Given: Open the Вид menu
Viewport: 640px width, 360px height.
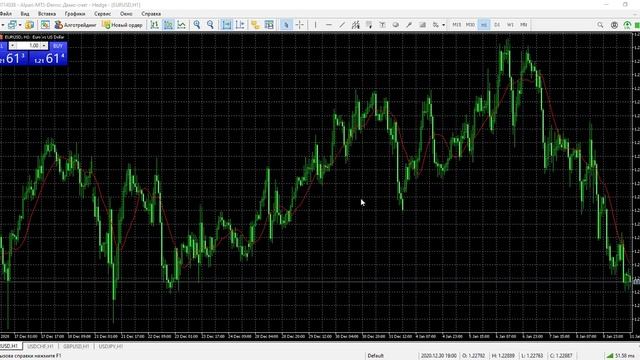Looking at the screenshot, I should tap(25, 13).
